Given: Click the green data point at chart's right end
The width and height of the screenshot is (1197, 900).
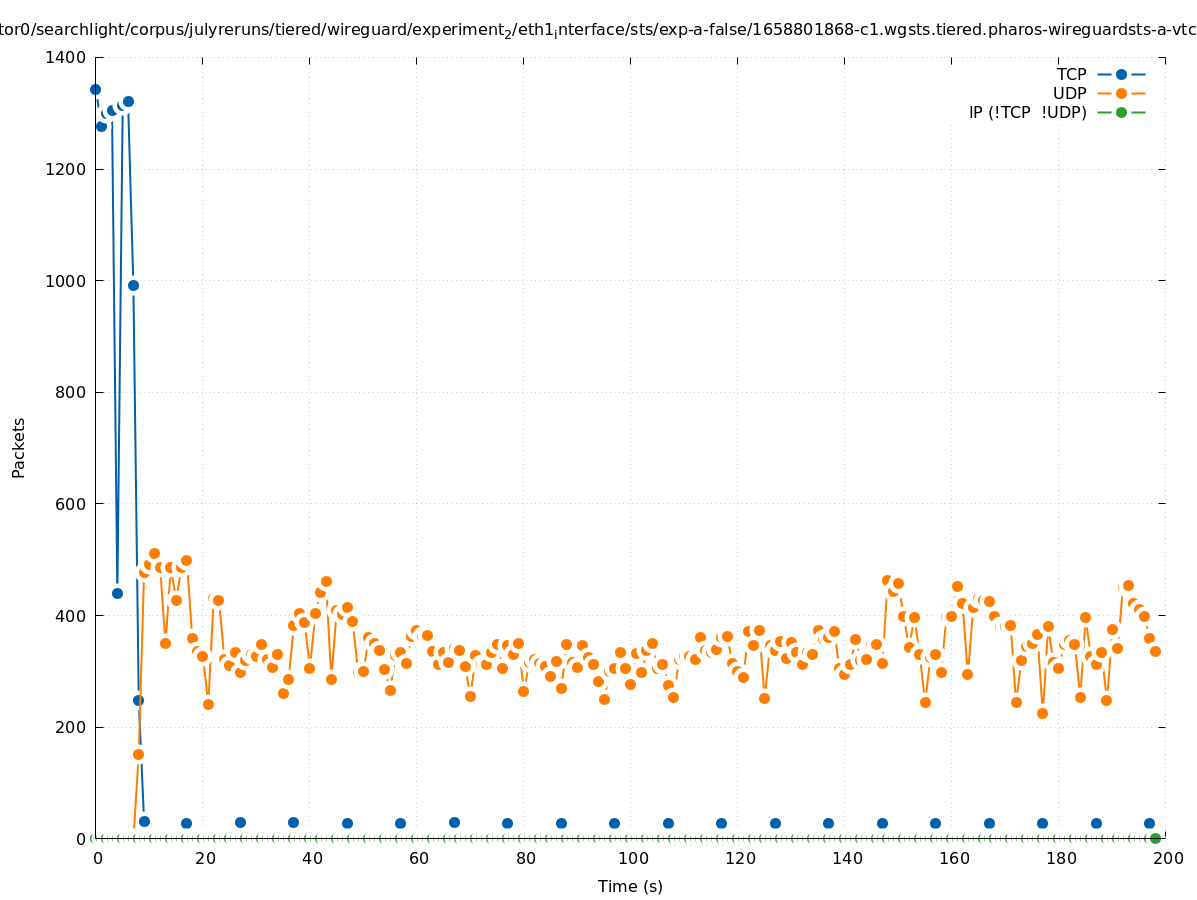Looking at the screenshot, I should [1155, 838].
